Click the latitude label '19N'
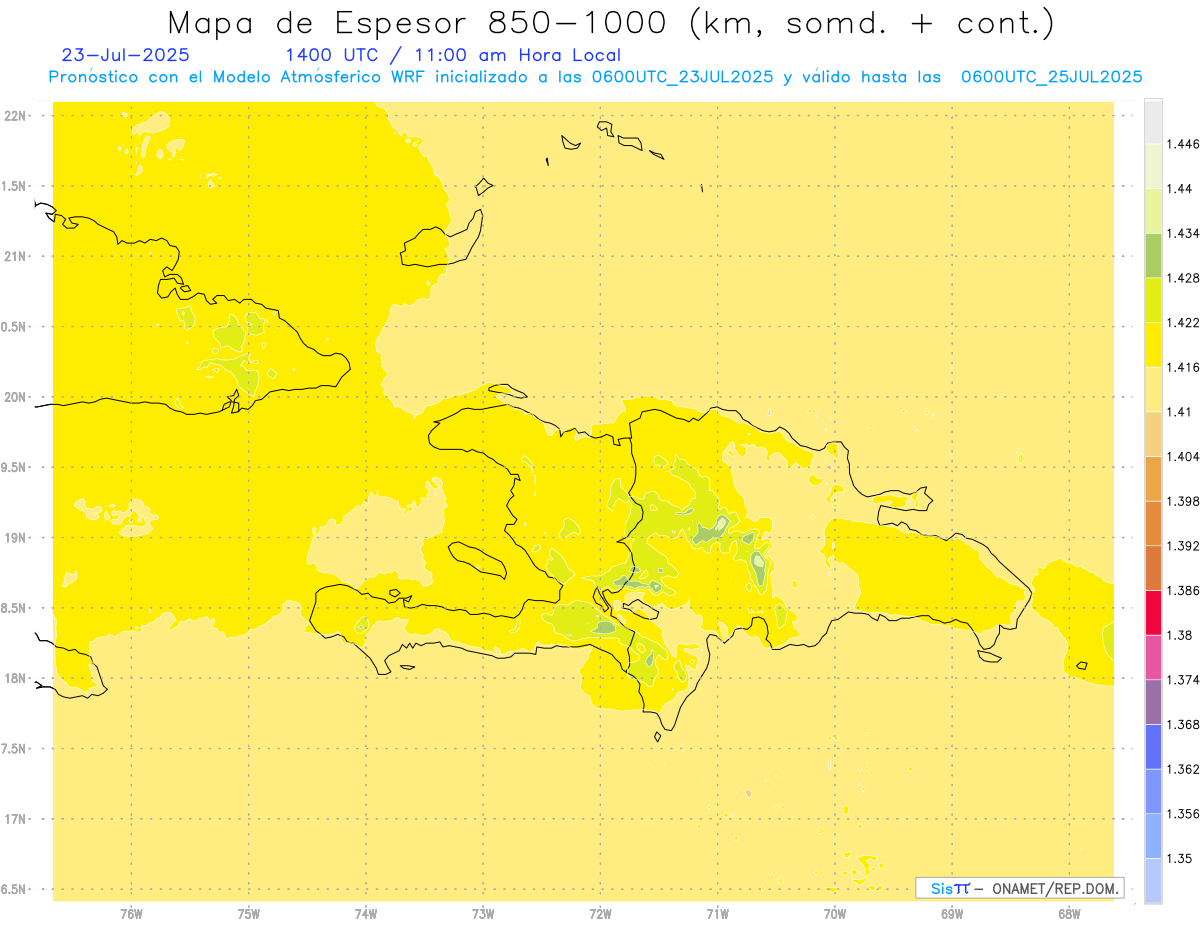This screenshot has height=927, width=1200. click(x=15, y=538)
